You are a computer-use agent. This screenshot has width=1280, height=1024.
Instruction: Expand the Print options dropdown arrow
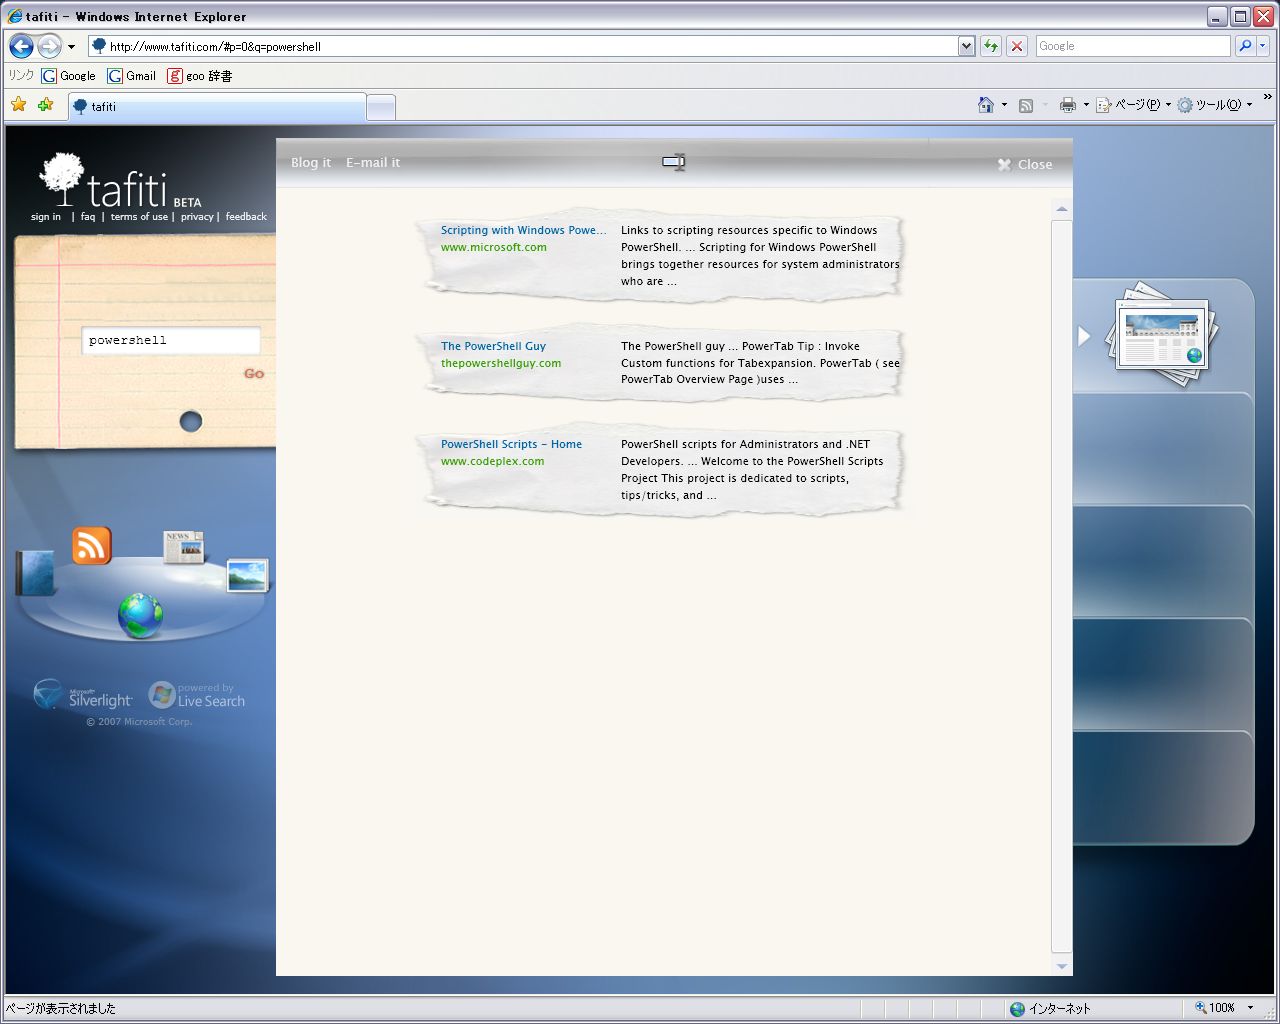[x=1086, y=105]
